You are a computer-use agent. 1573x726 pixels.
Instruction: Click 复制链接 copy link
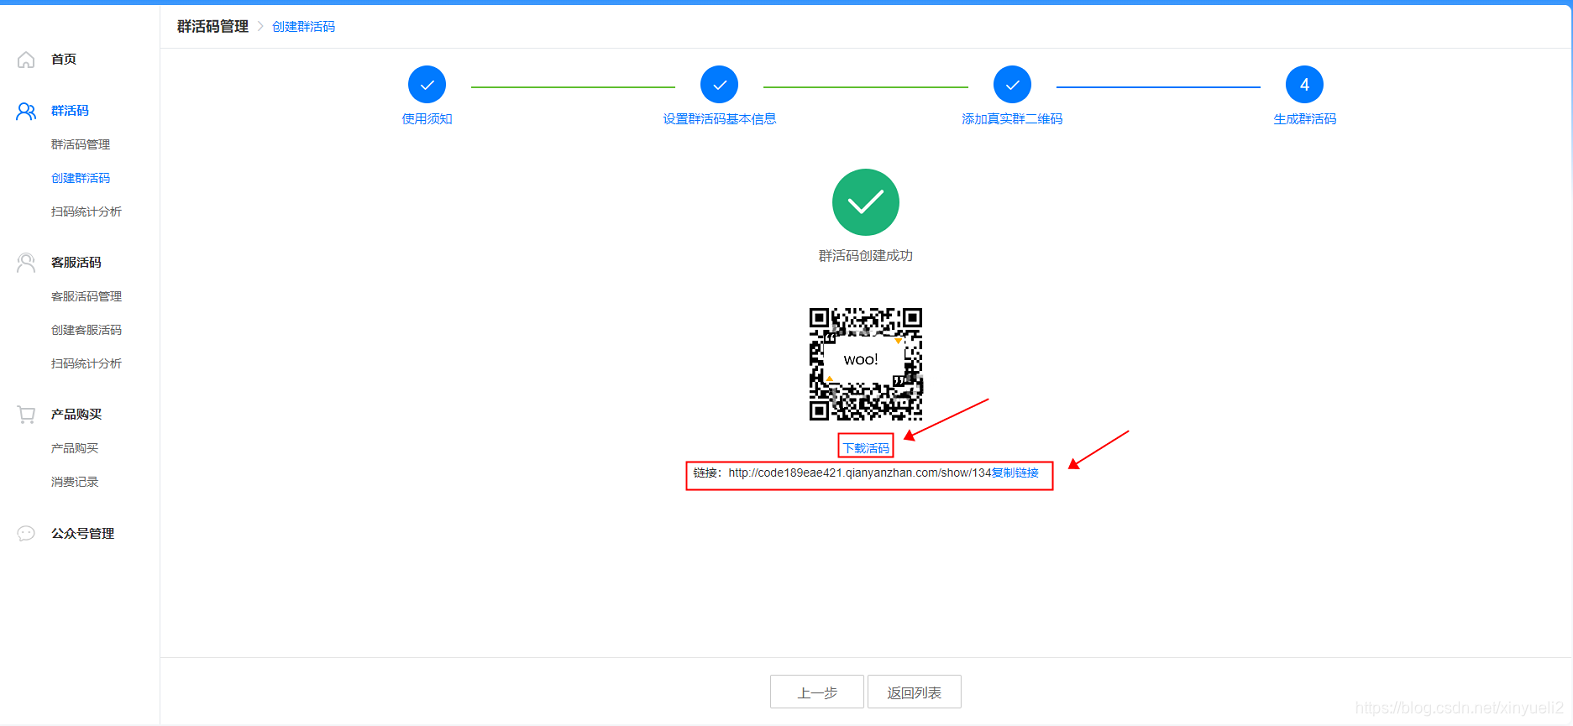tap(1015, 473)
